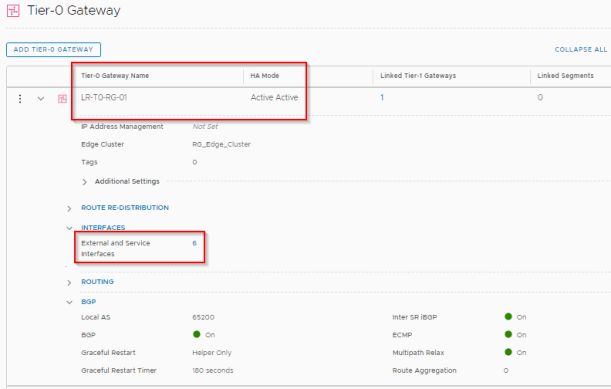The width and height of the screenshot is (611, 389).
Task: Click the Tier-0 Gateway page title icon
Action: click(x=13, y=11)
